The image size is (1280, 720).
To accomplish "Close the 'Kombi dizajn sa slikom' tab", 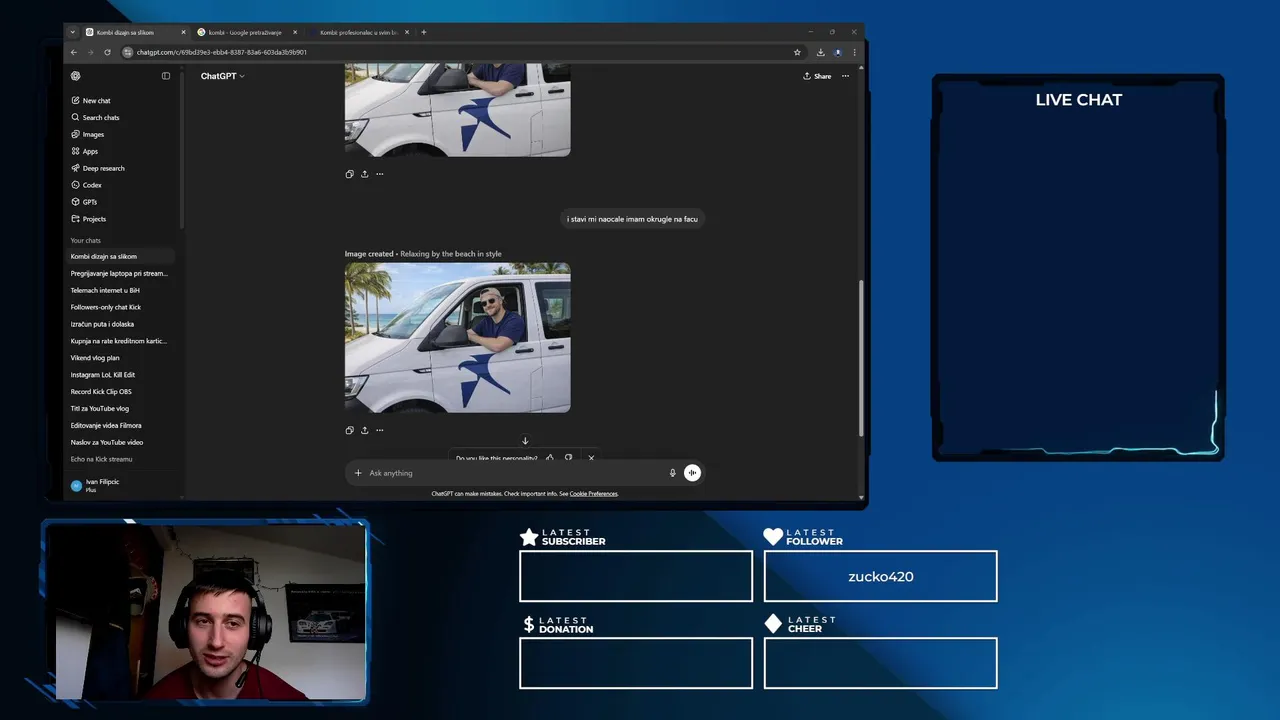I will 183,32.
